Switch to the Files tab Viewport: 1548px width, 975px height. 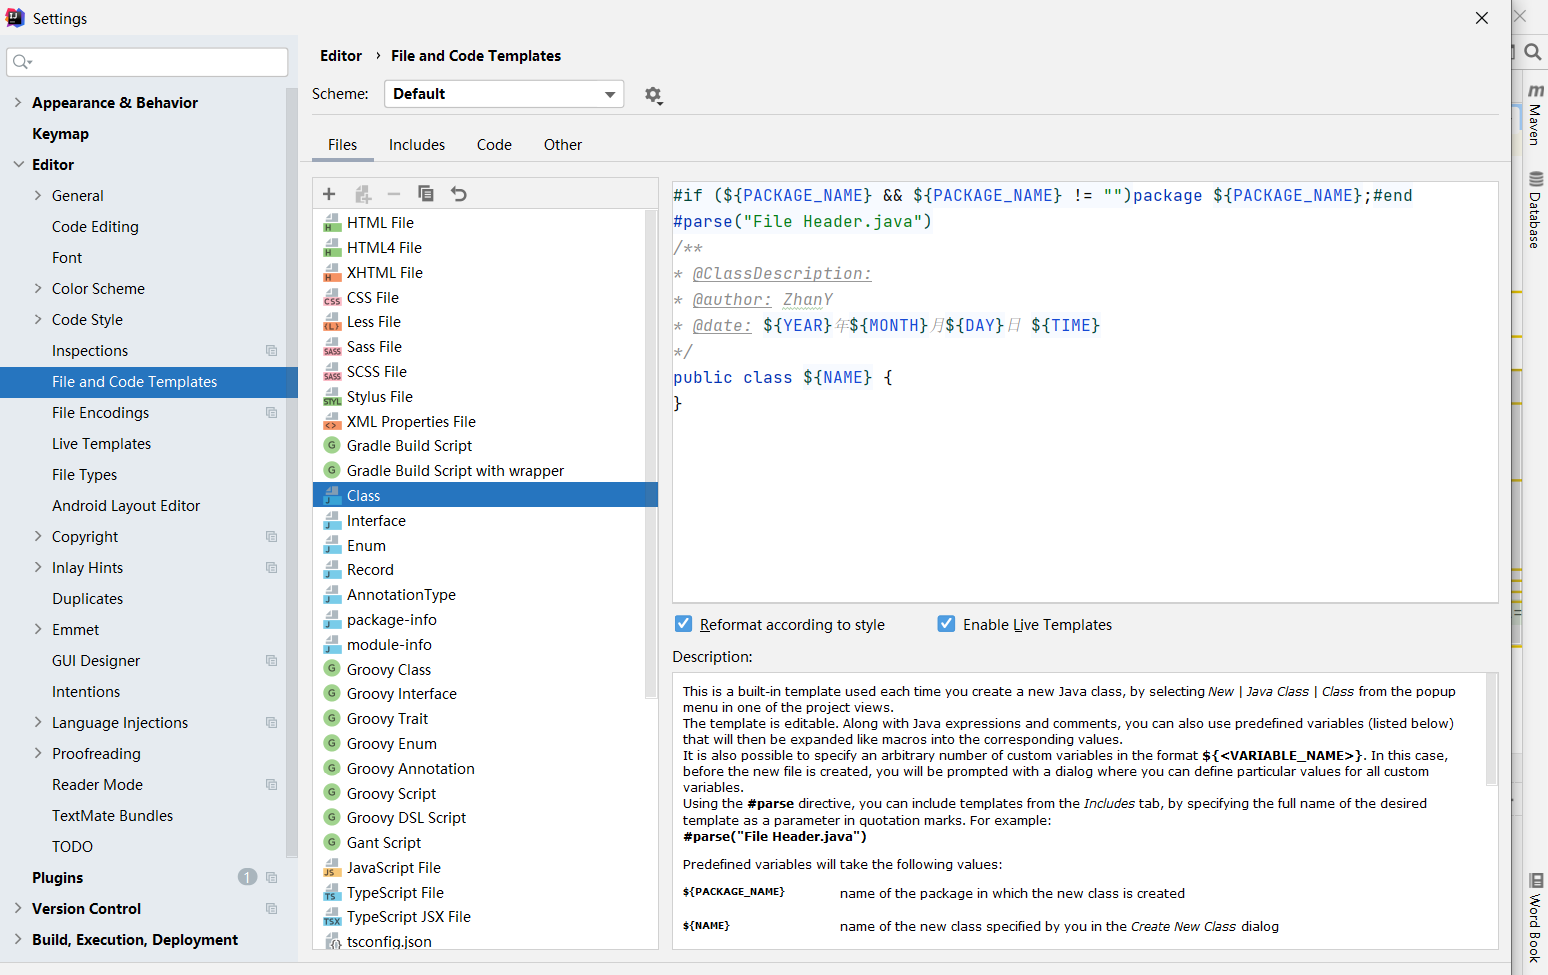pos(342,145)
